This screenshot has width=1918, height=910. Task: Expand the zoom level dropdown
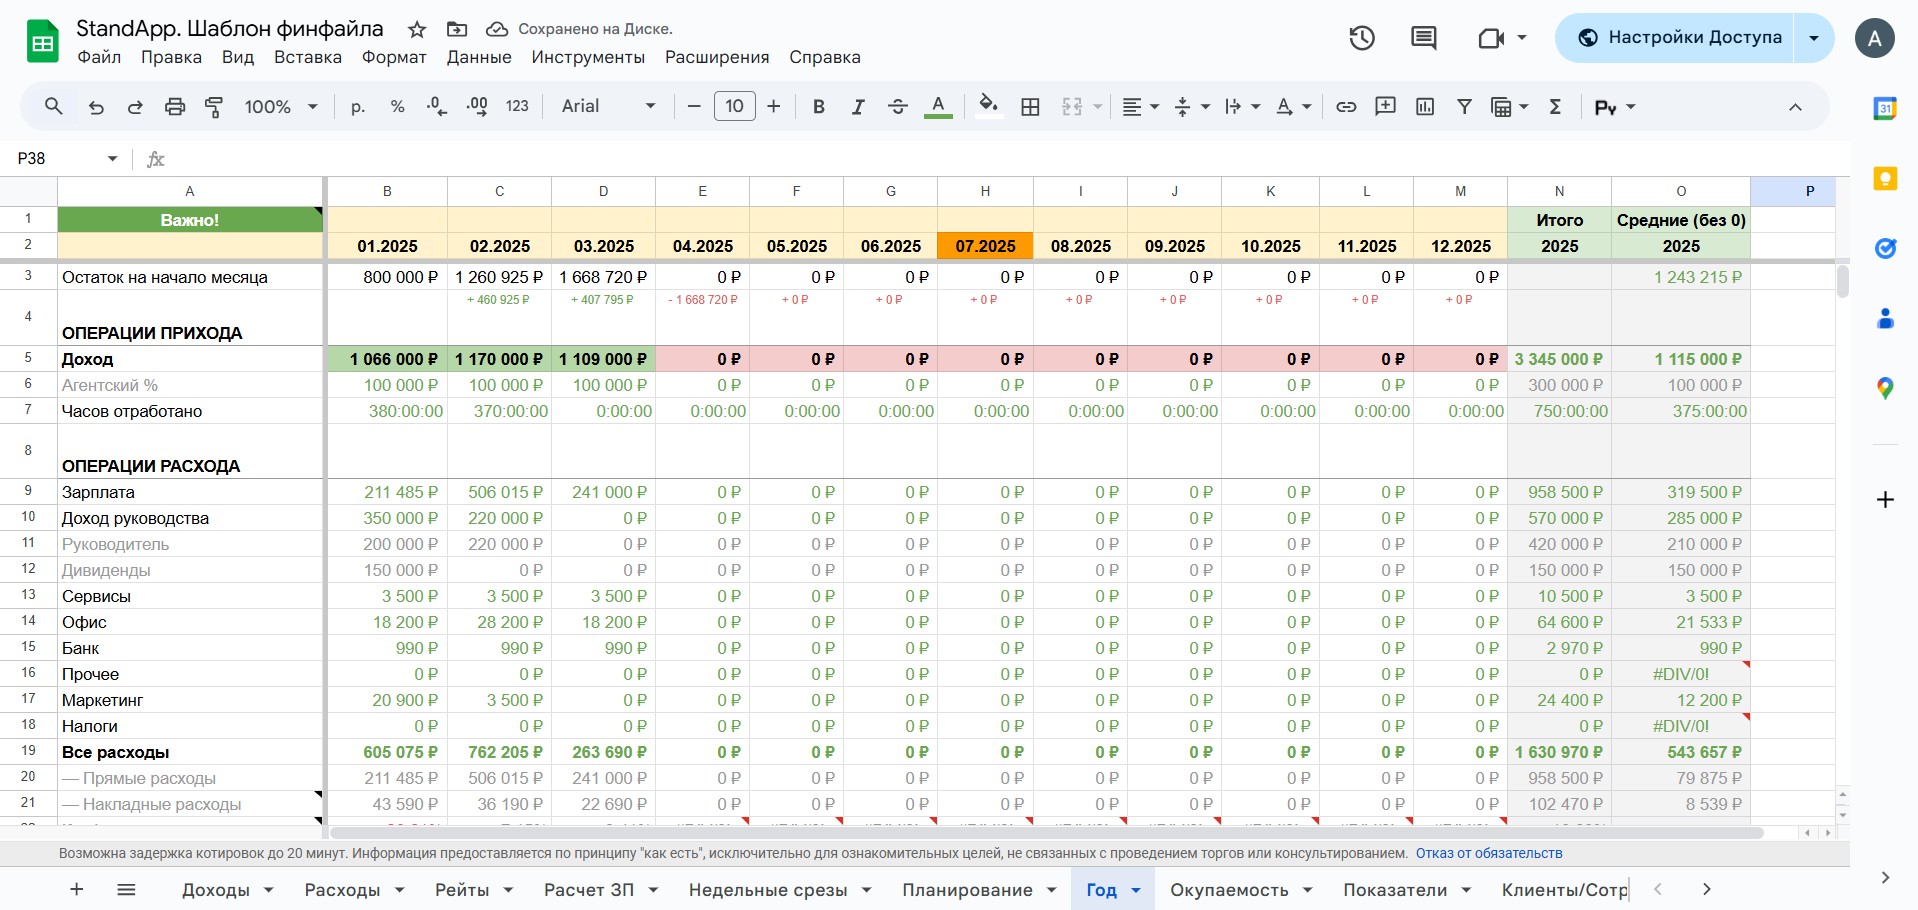click(x=281, y=107)
